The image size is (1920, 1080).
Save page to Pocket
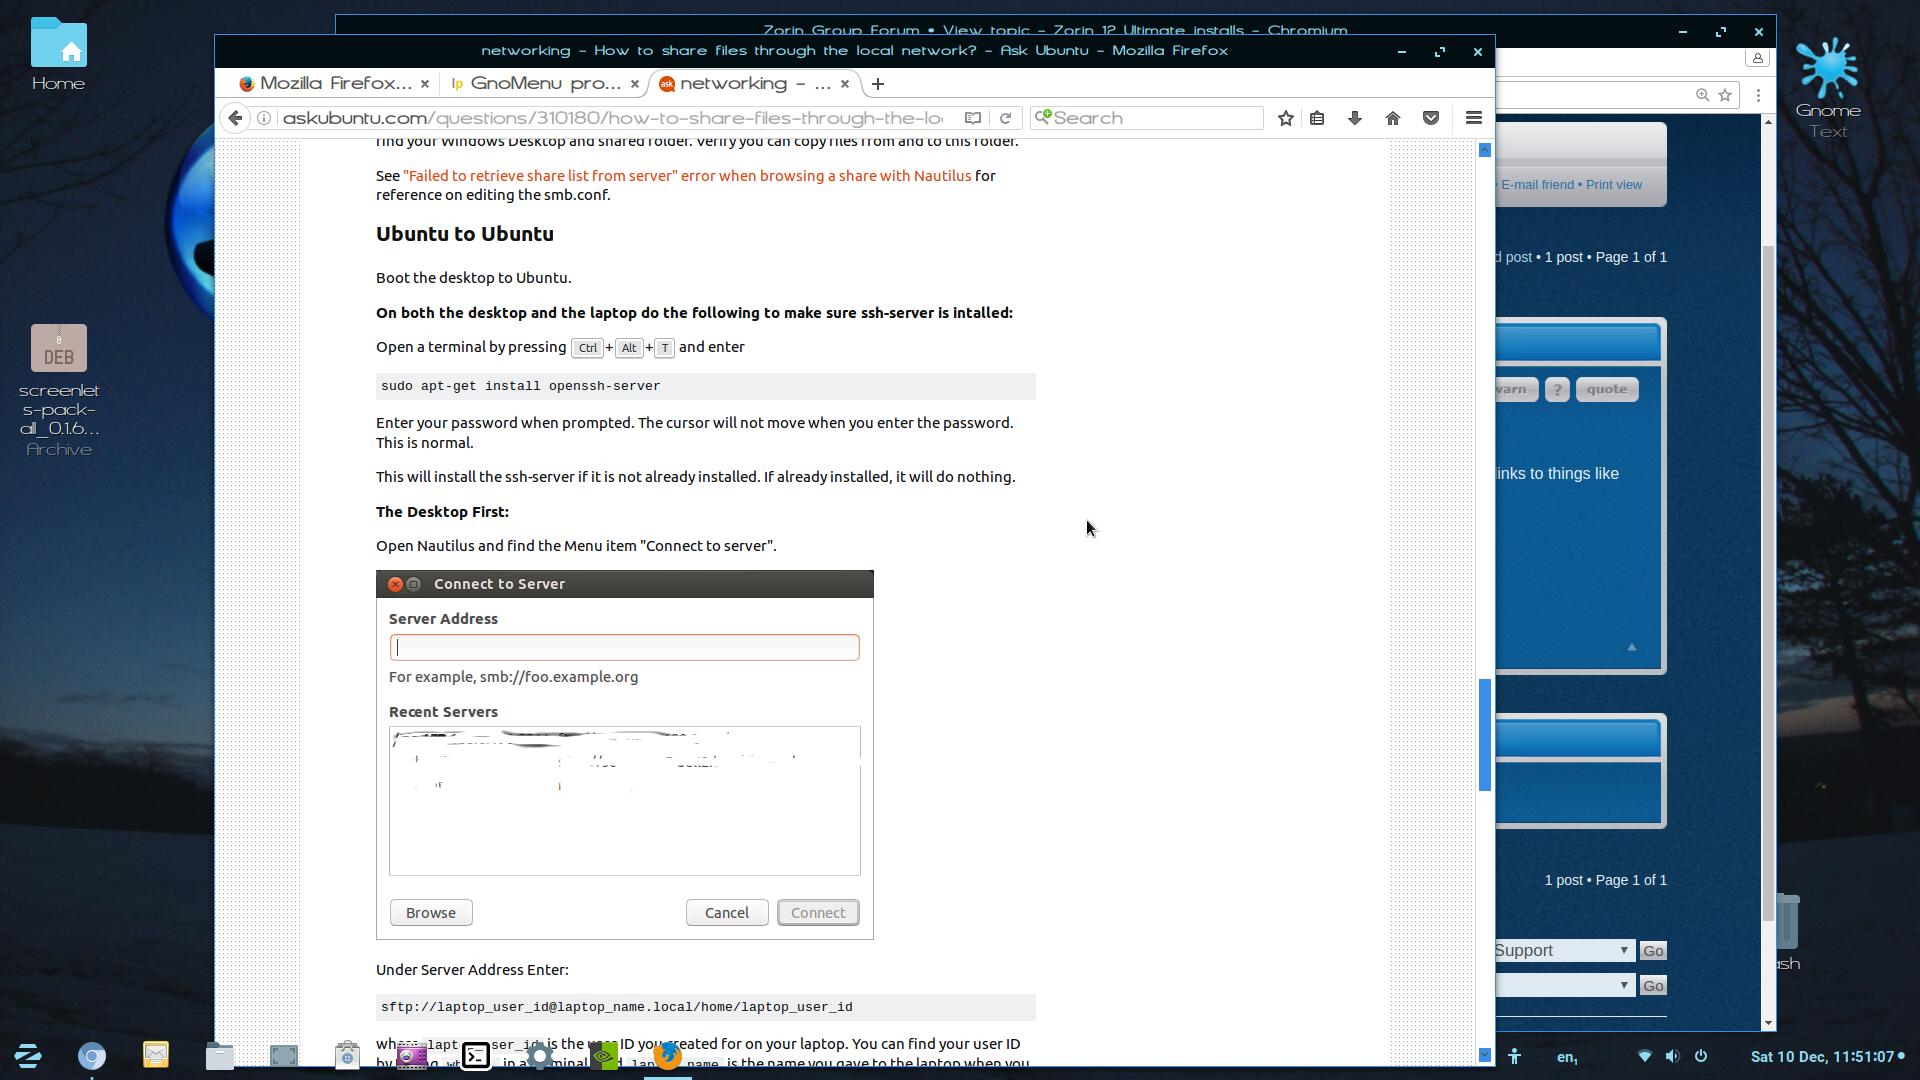pos(1431,118)
